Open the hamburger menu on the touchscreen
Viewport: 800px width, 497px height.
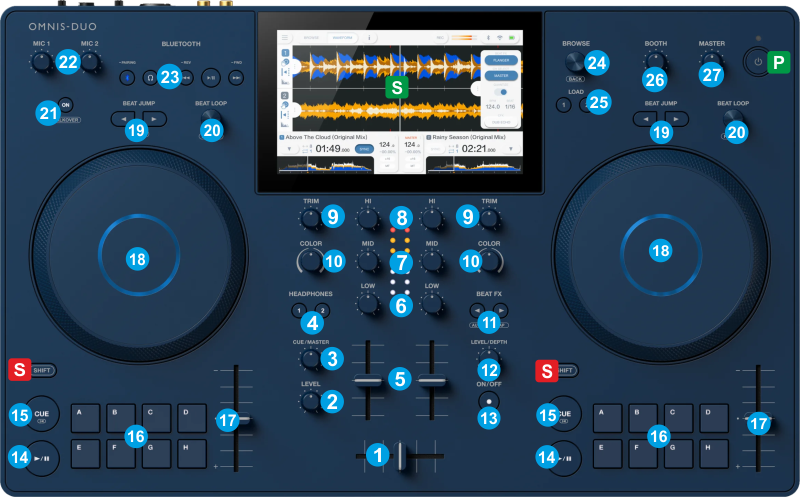pyautogui.click(x=284, y=37)
